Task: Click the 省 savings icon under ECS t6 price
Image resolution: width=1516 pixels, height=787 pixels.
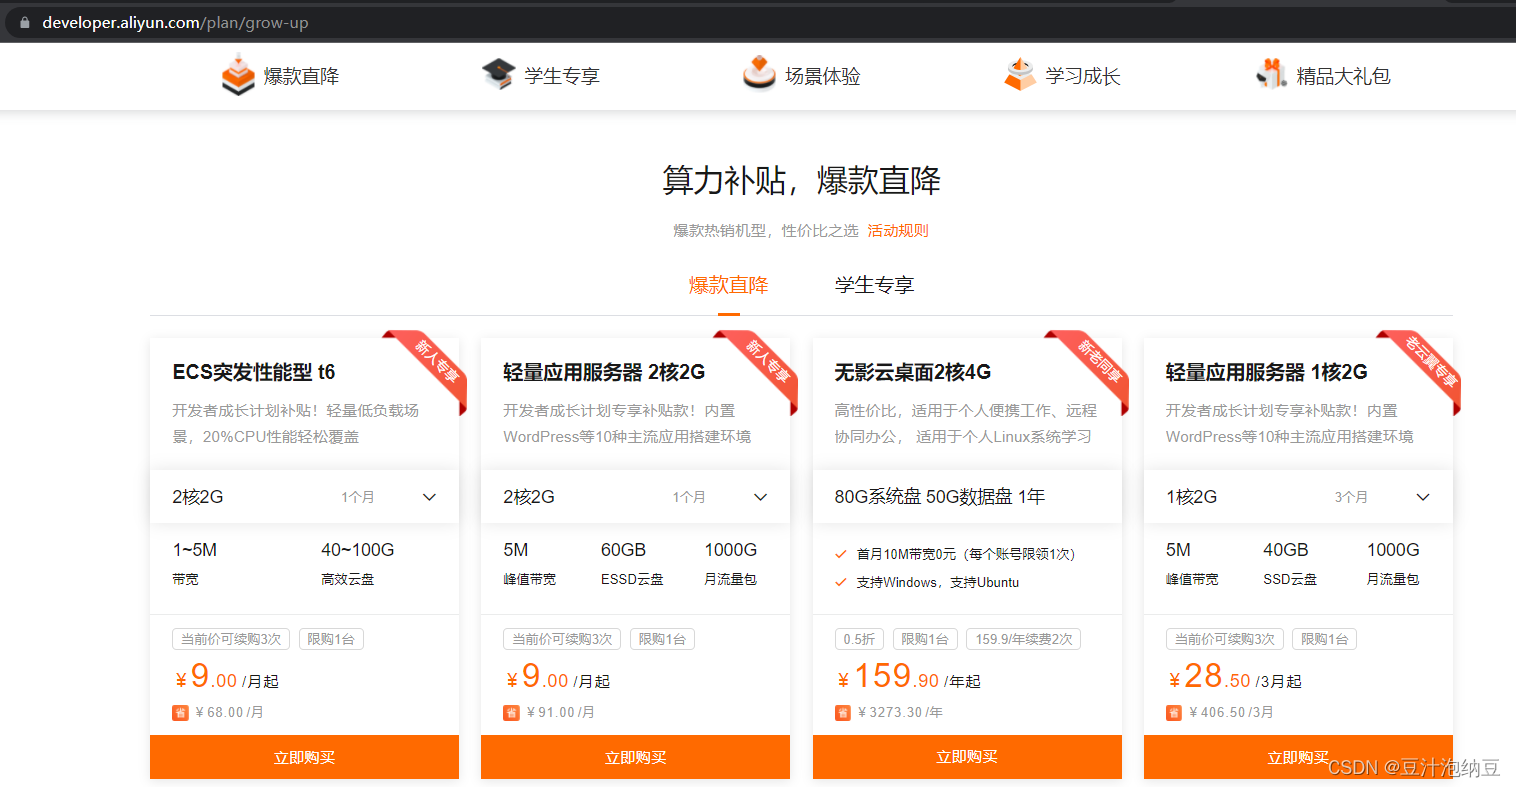Action: (180, 713)
